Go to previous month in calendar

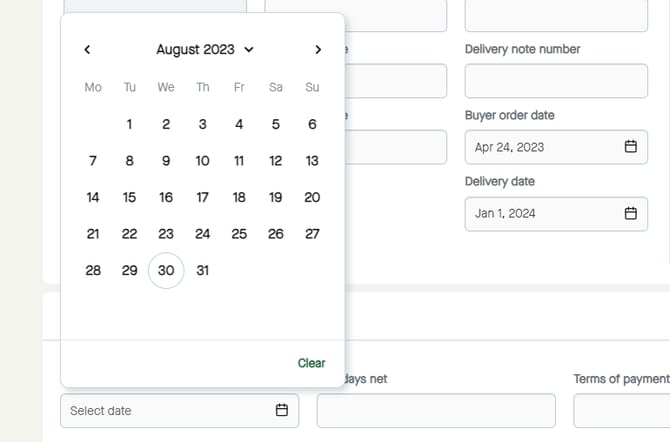point(88,49)
